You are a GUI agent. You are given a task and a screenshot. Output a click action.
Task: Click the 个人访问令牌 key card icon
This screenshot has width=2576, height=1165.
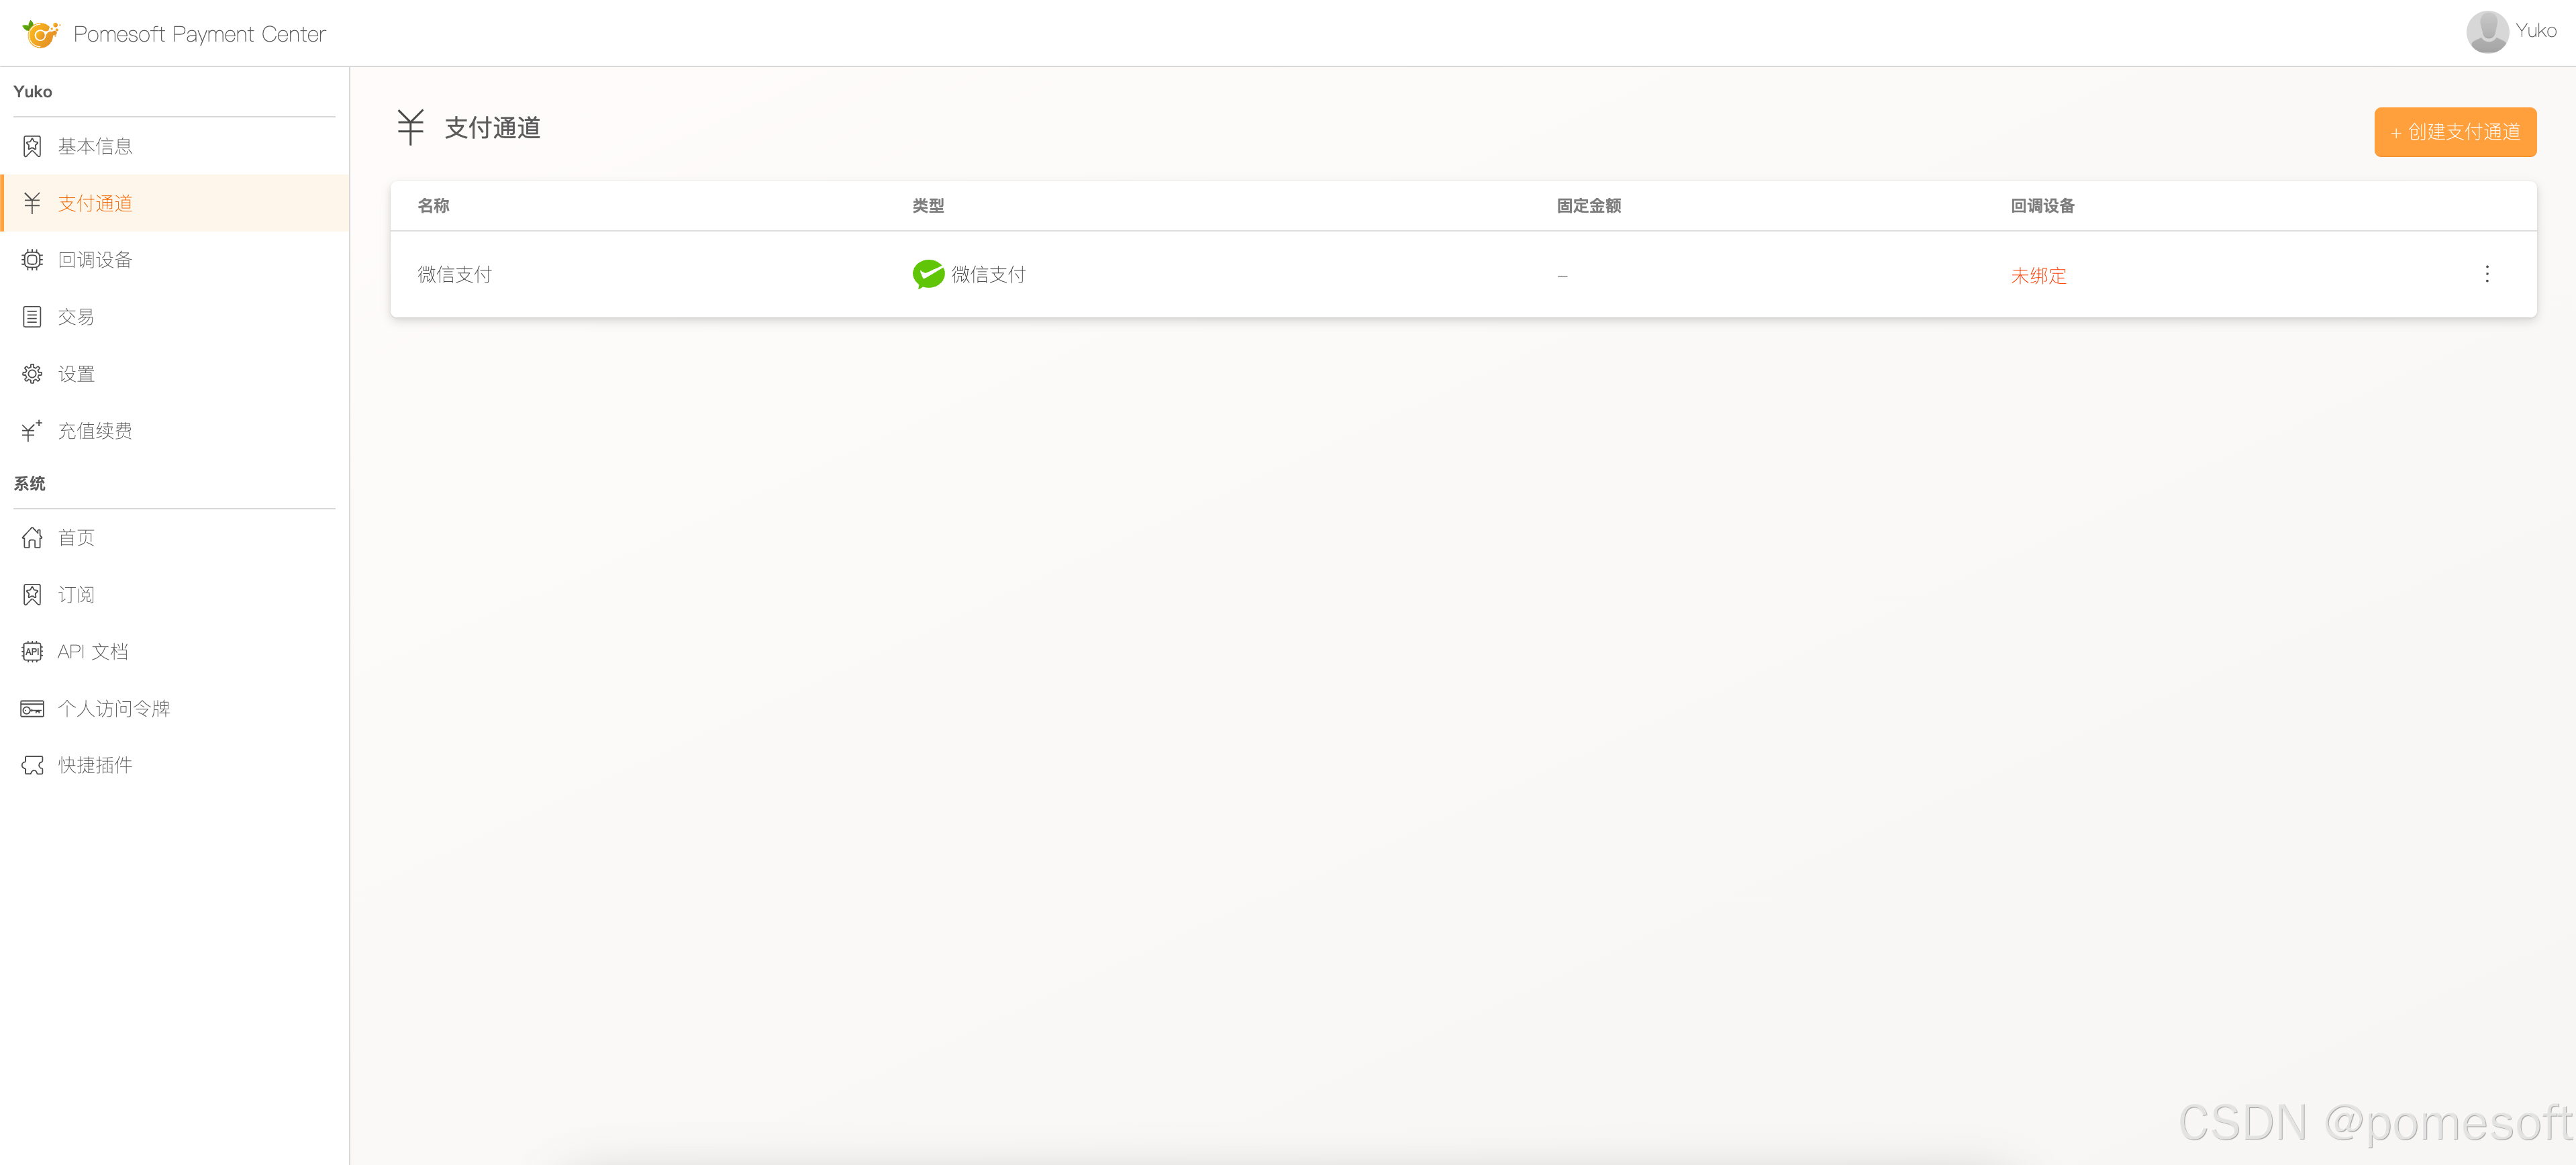(x=32, y=709)
